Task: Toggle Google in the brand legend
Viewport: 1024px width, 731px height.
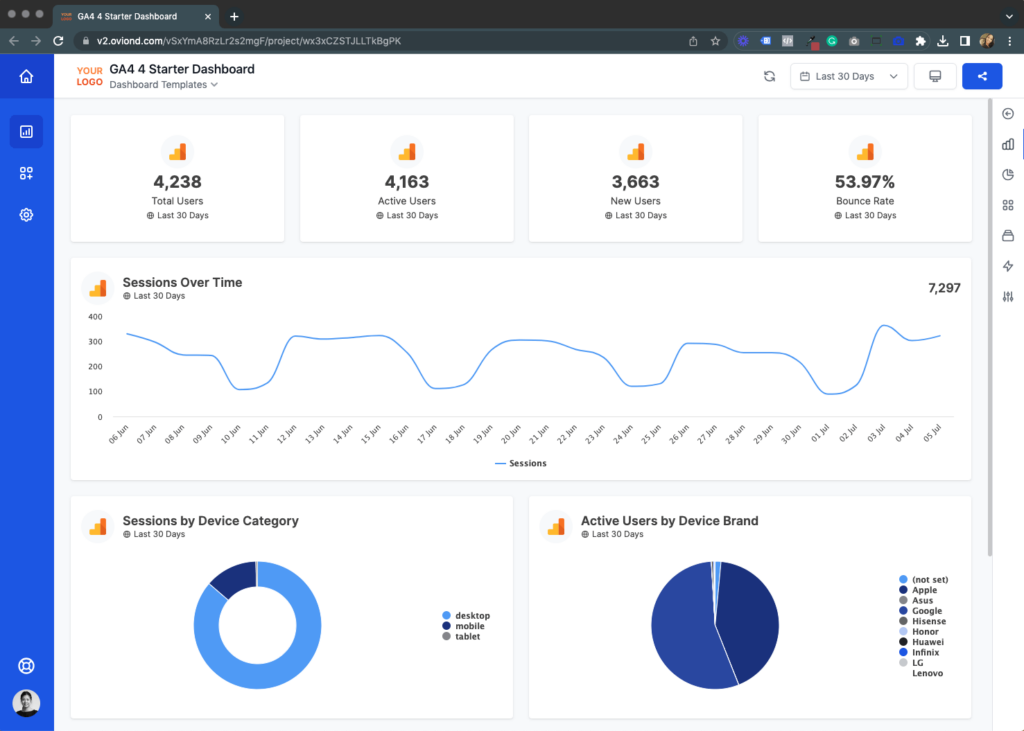Action: tap(920, 611)
